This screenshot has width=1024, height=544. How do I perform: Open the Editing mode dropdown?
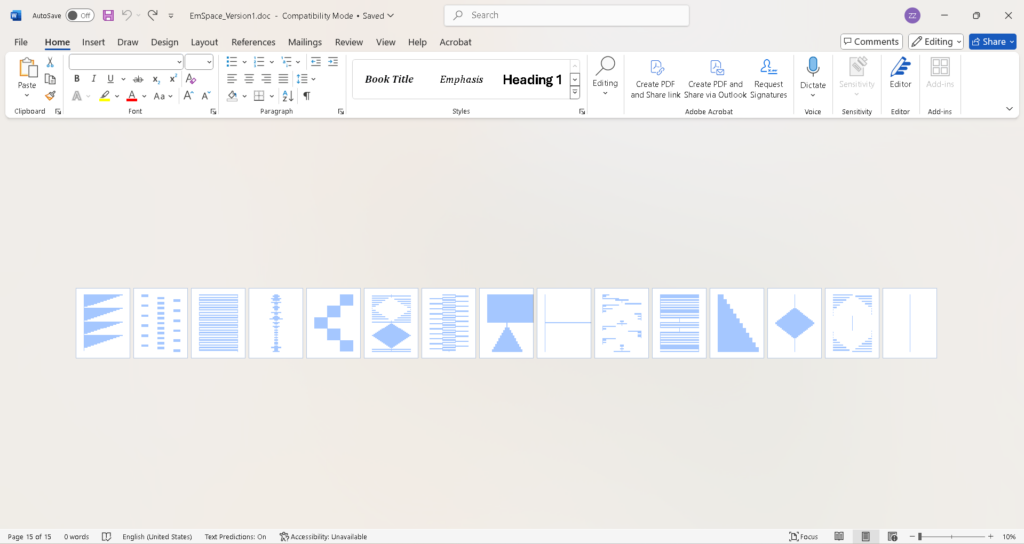pos(936,41)
